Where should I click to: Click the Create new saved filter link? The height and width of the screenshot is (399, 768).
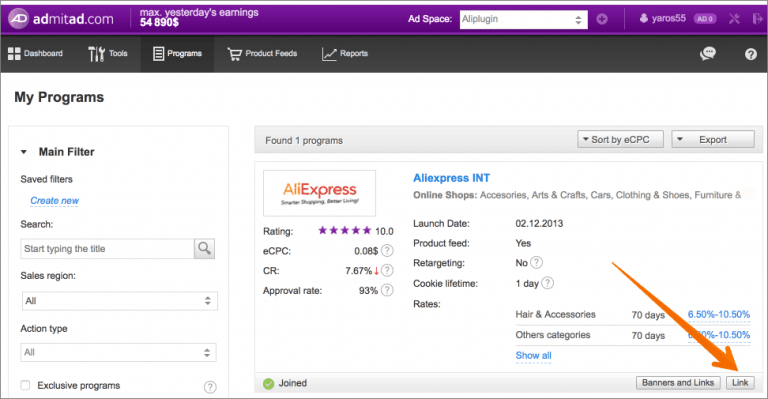coord(54,201)
